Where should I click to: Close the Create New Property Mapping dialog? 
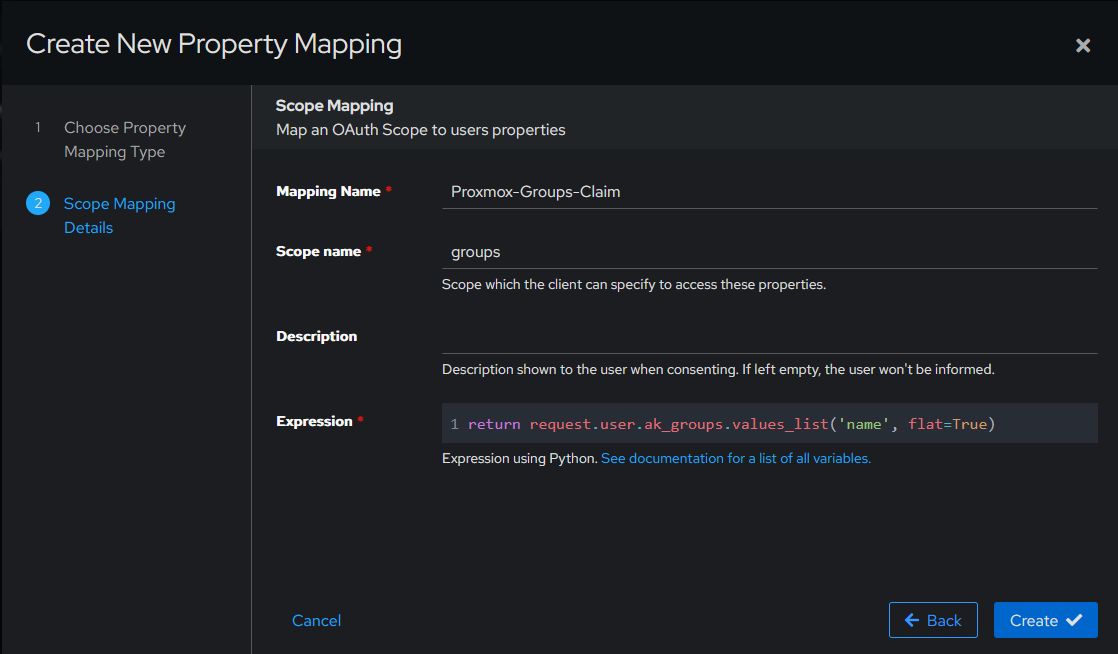(x=1082, y=46)
